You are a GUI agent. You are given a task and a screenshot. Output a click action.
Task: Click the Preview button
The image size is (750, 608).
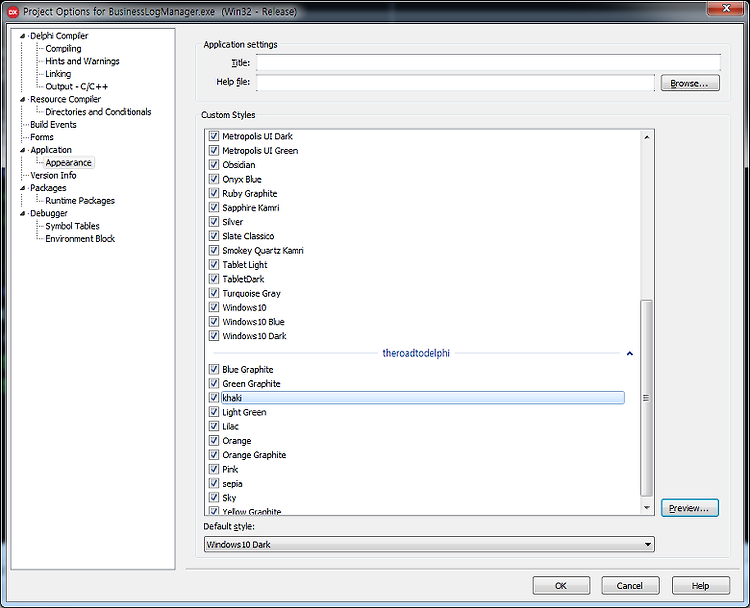point(690,508)
